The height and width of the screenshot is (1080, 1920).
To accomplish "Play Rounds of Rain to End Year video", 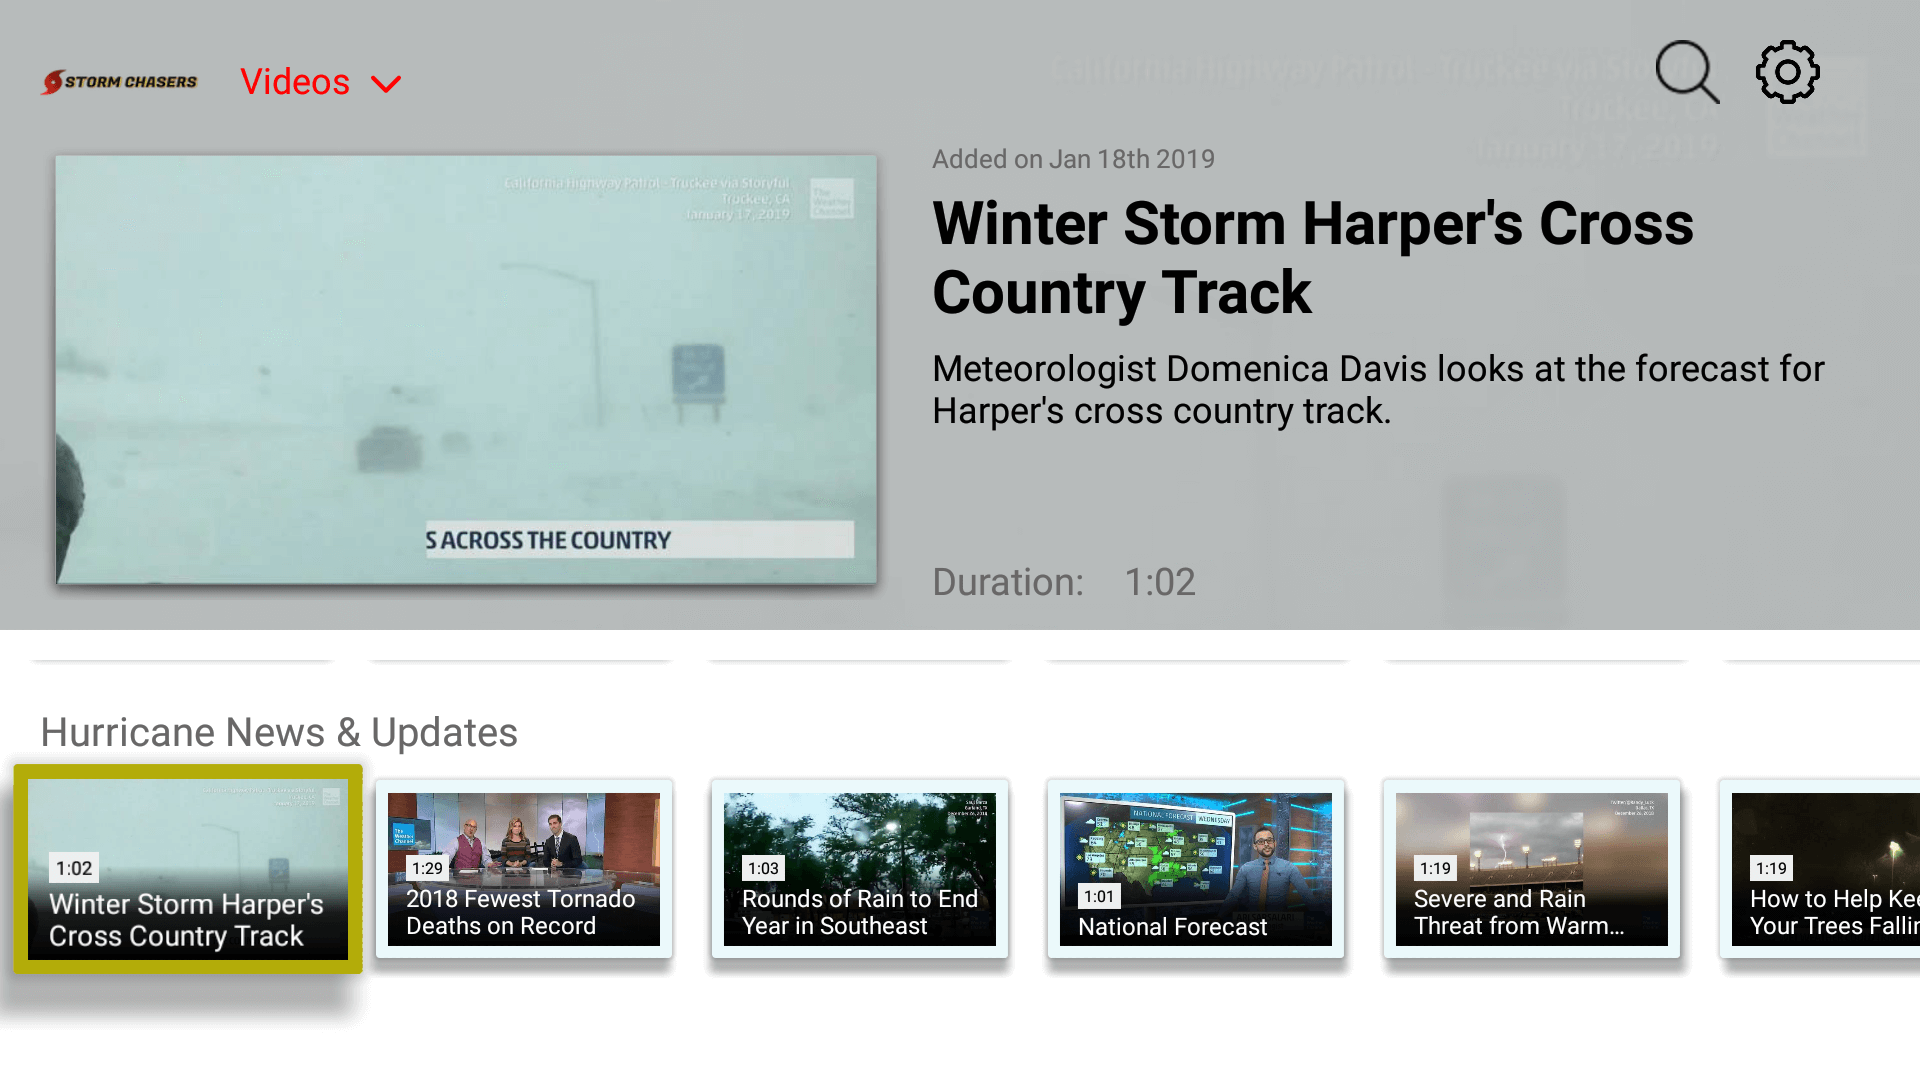I will 859,869.
